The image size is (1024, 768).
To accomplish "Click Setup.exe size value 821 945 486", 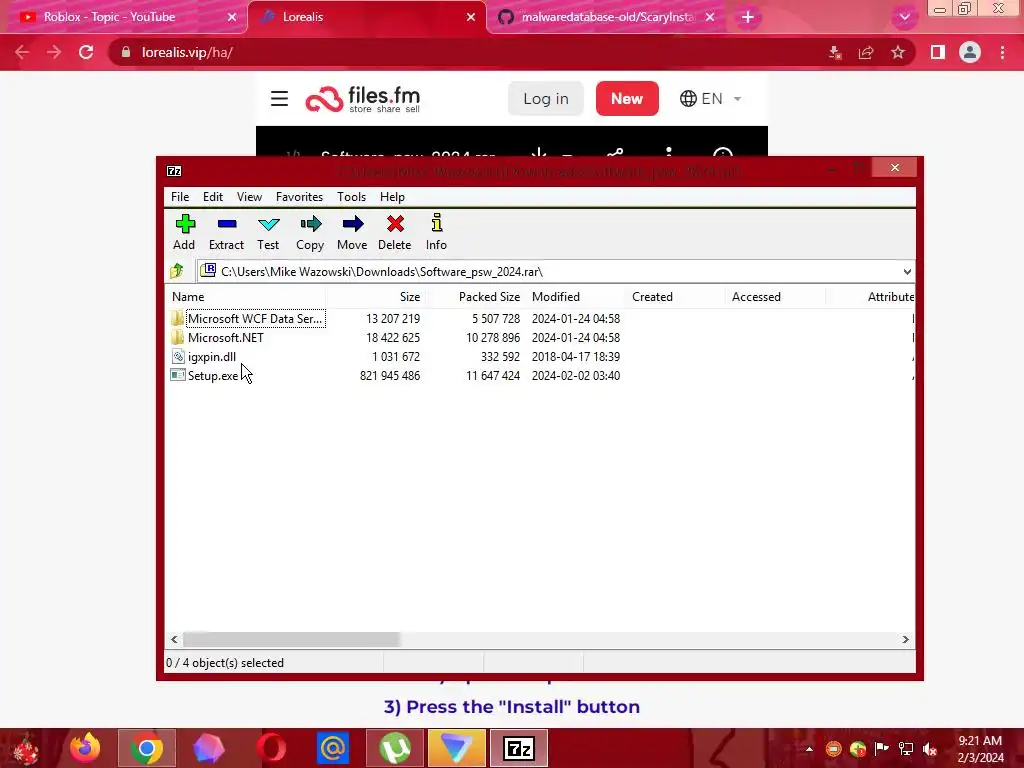I will [x=390, y=376].
